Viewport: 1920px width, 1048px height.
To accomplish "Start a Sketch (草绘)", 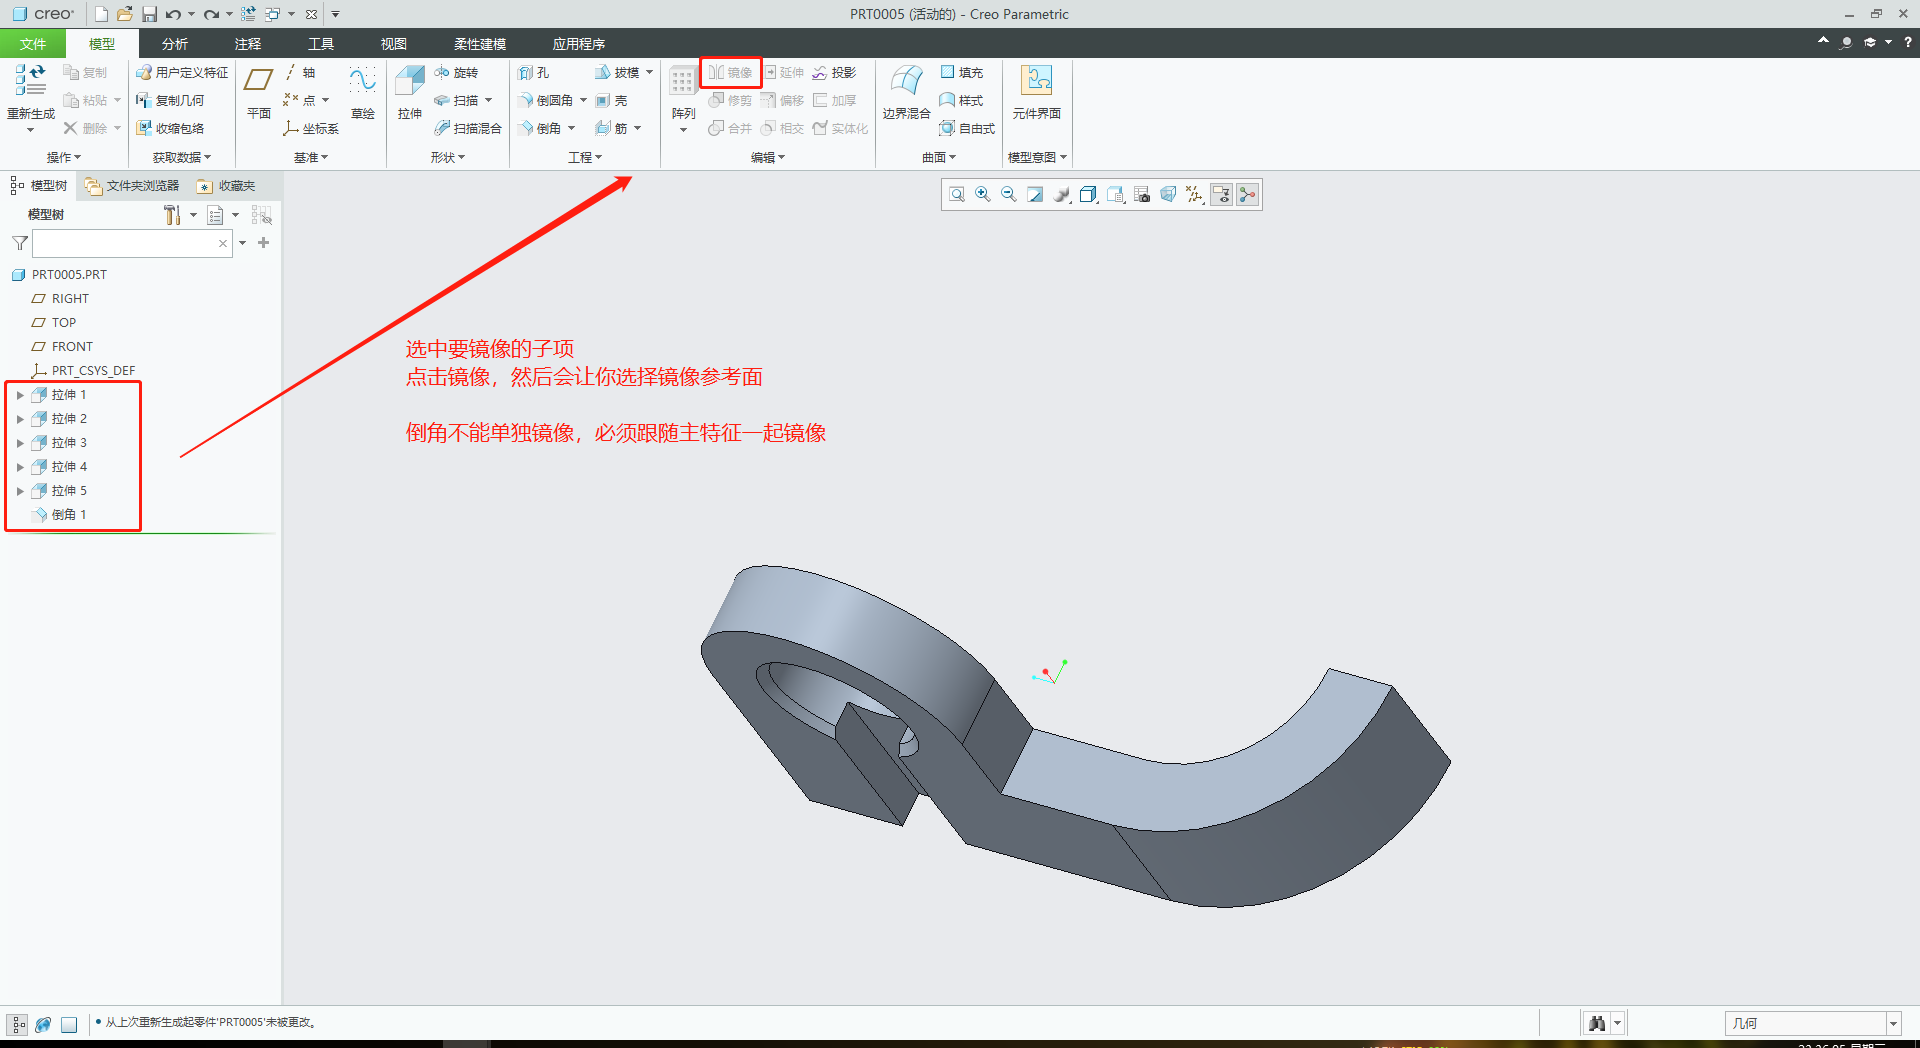I will pos(362,92).
